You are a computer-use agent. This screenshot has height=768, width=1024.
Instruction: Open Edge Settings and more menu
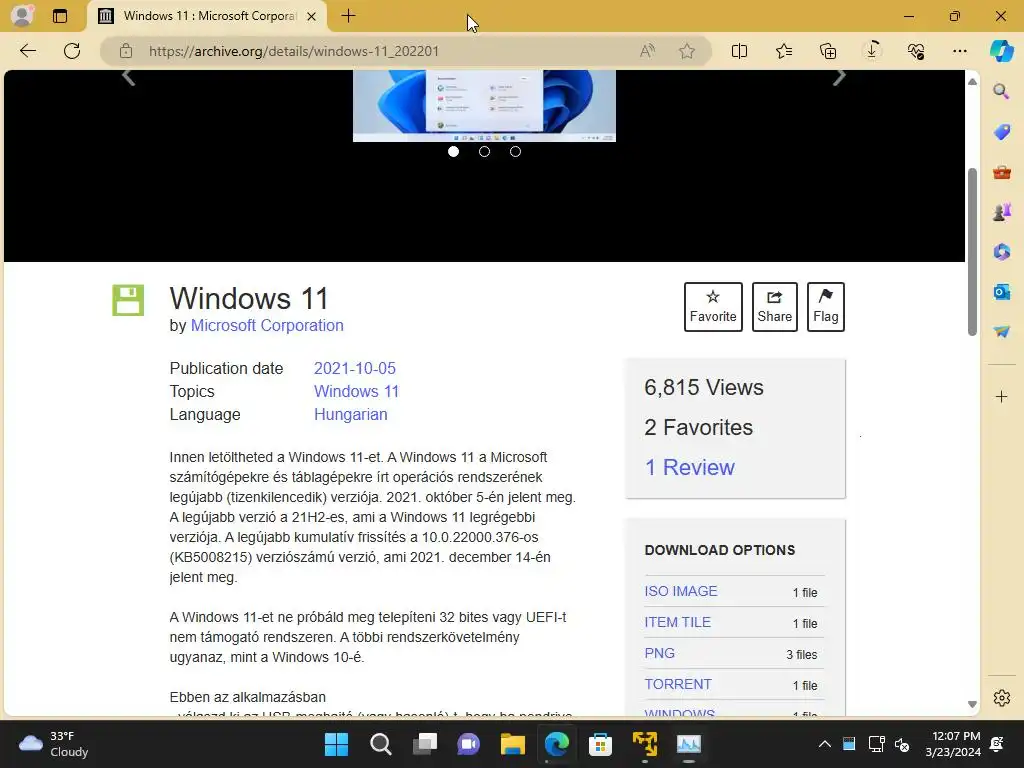[x=959, y=51]
